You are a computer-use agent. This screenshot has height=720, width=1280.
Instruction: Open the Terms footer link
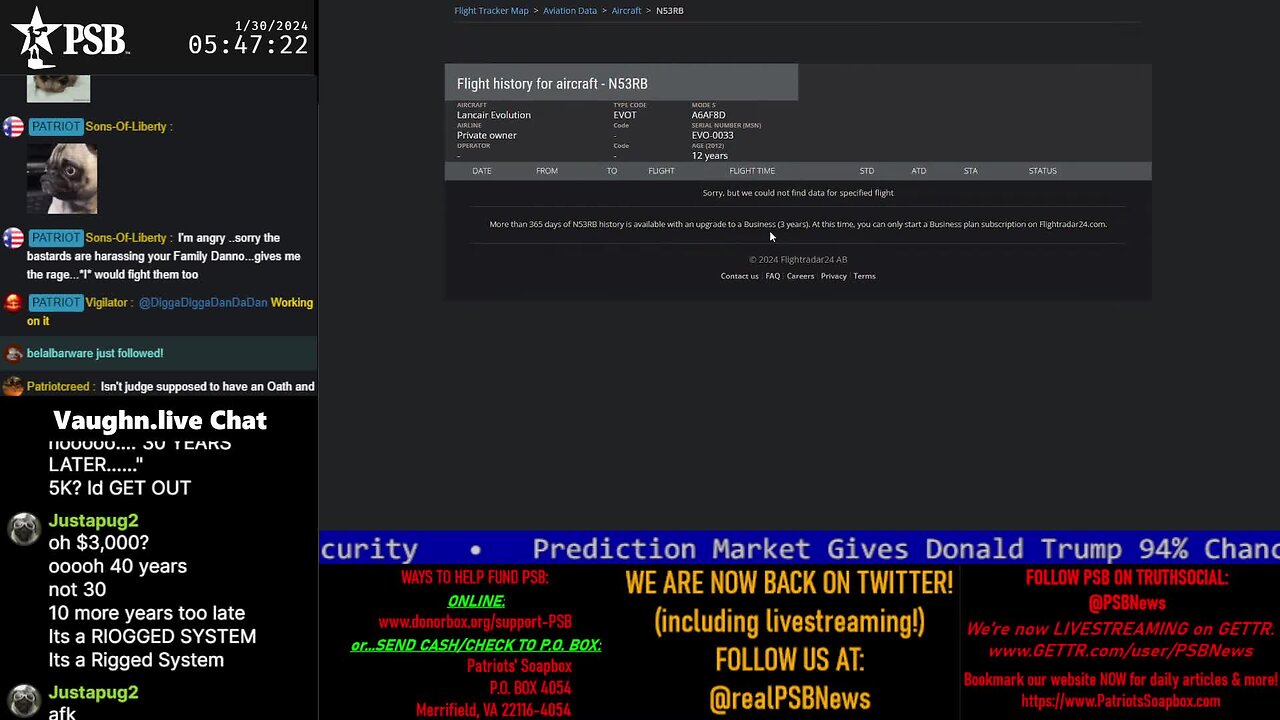[864, 276]
